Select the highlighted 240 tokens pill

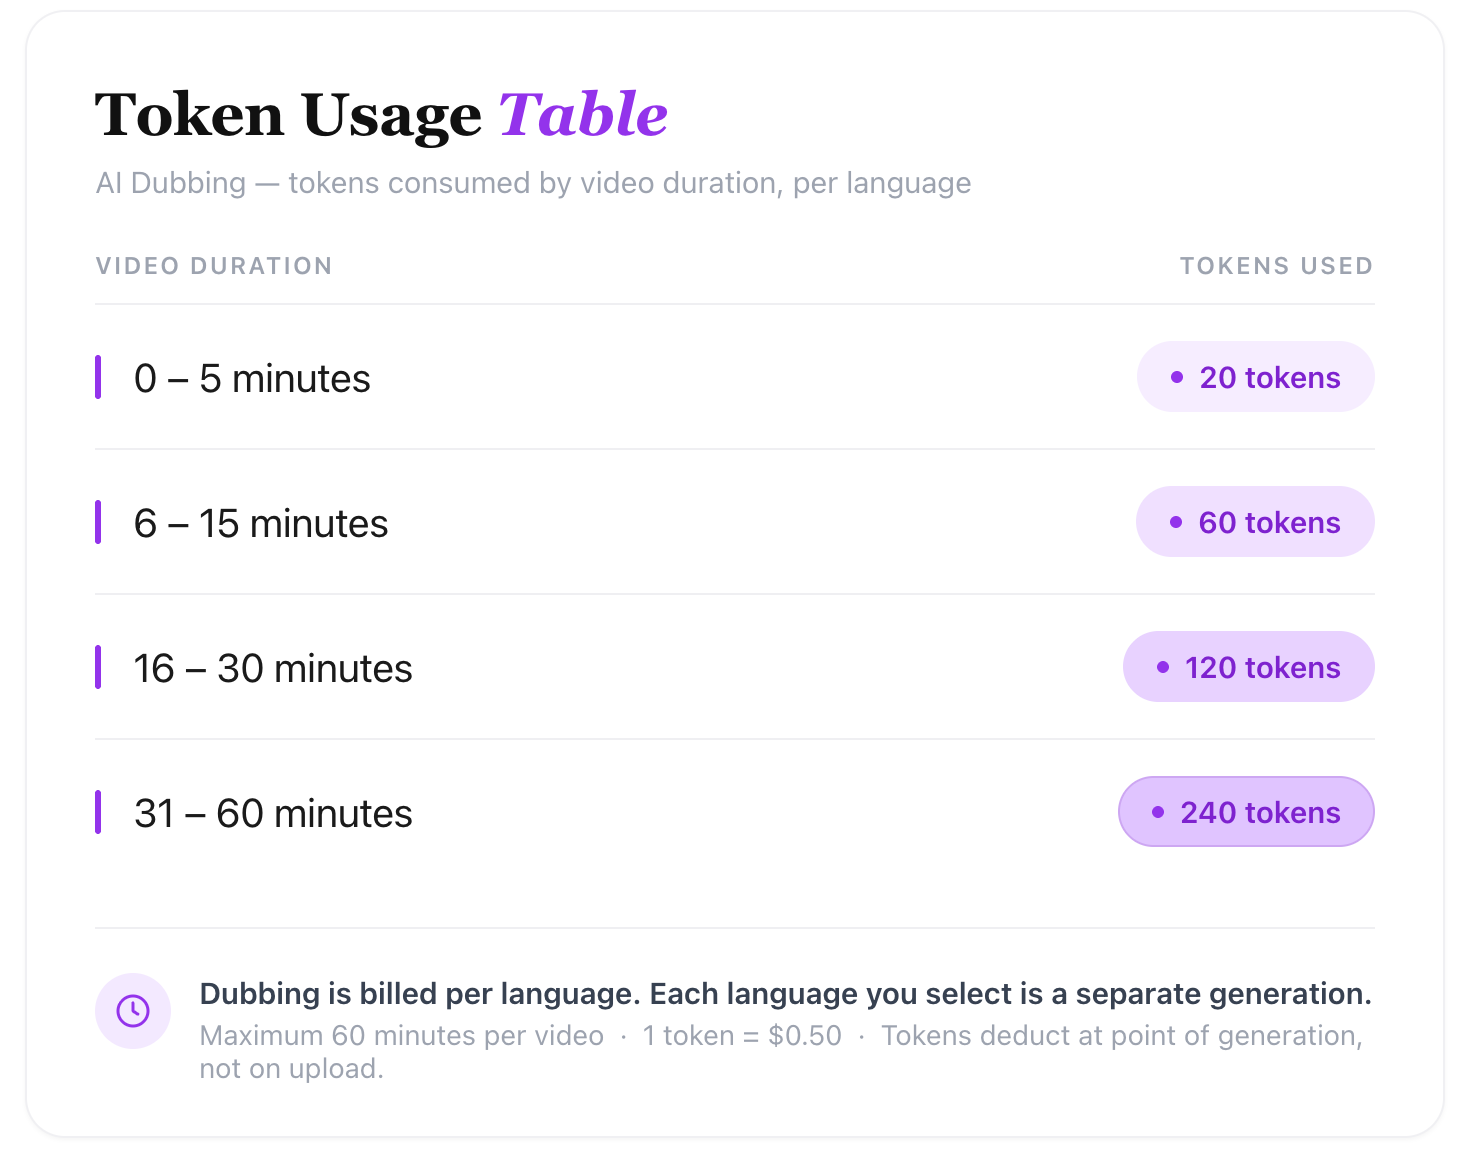pos(1246,812)
